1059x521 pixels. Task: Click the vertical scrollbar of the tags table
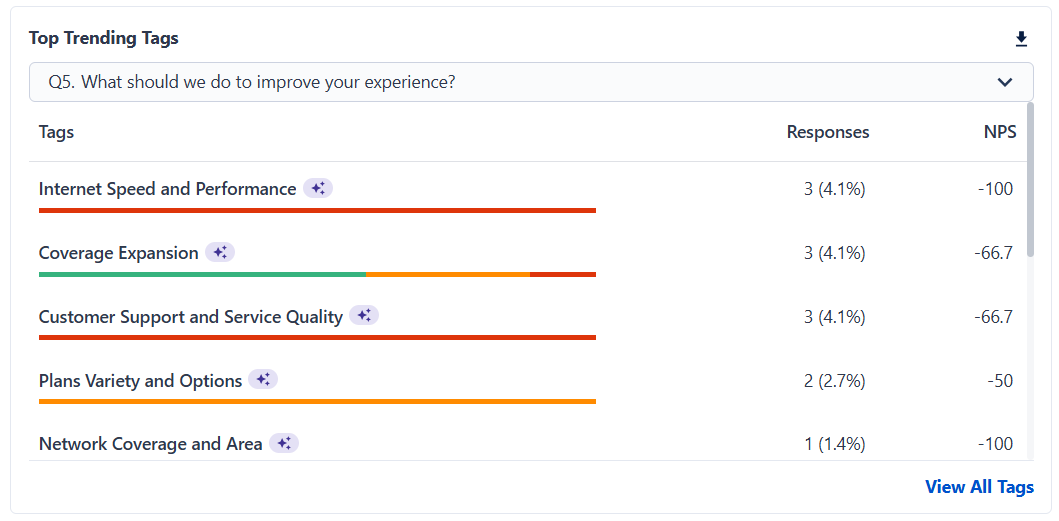coord(1030,180)
